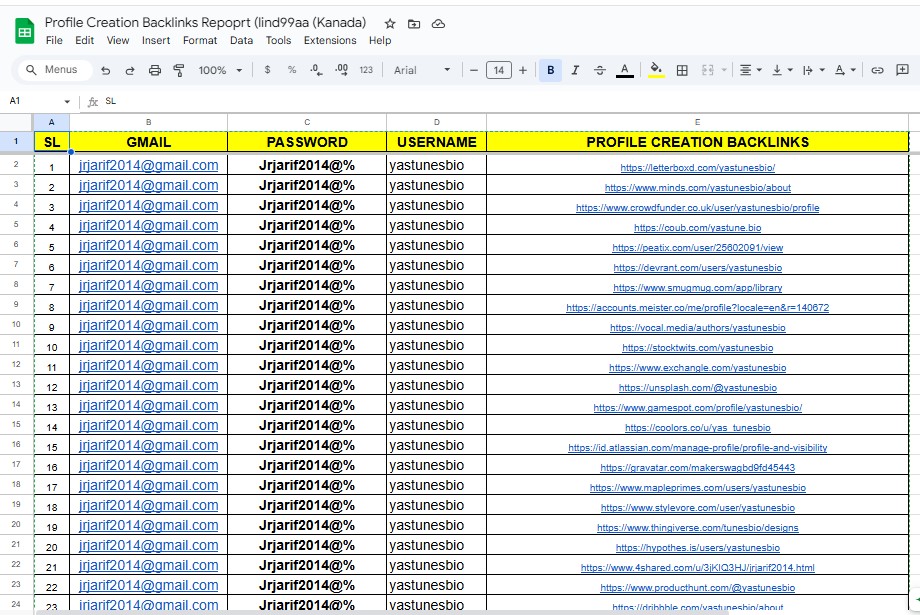
Task: Toggle bold formatting off
Action: (x=550, y=70)
